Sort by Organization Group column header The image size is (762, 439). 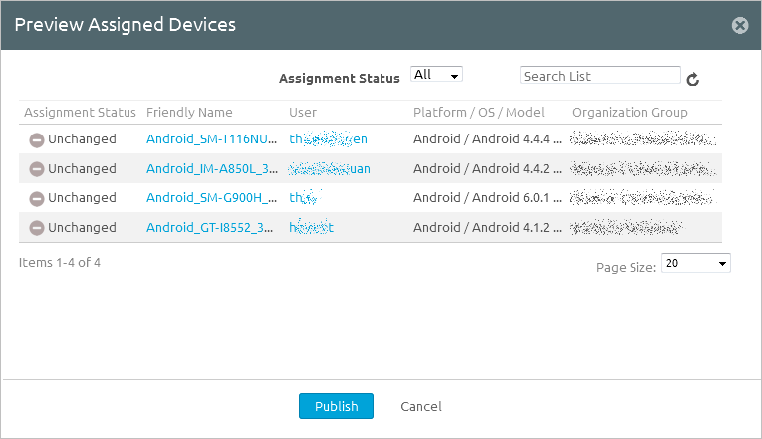(x=629, y=112)
